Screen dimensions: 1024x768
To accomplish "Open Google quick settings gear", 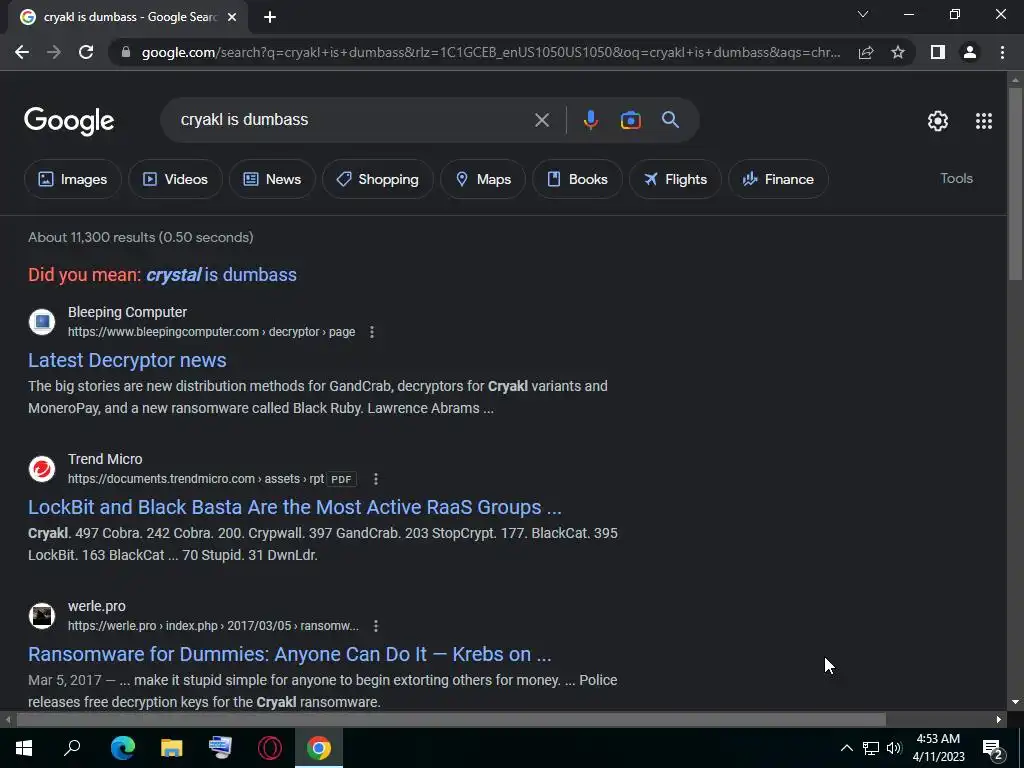I will 938,121.
